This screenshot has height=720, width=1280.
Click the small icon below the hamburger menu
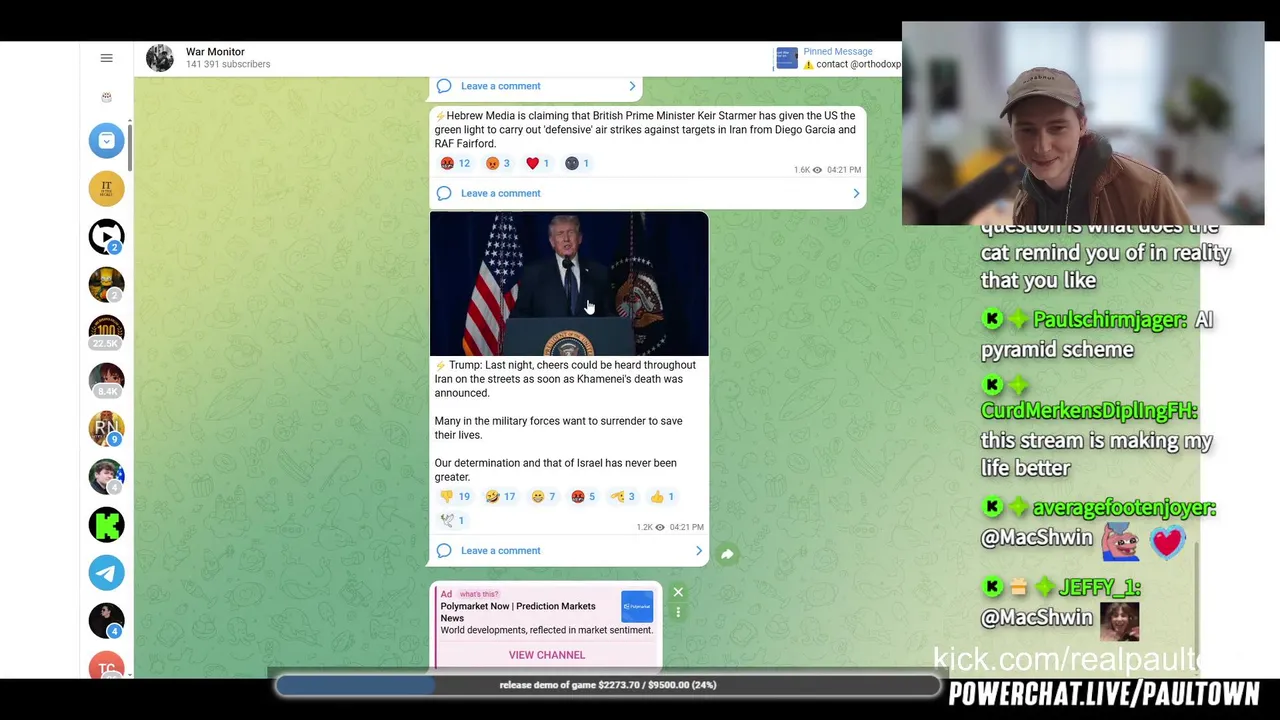(x=106, y=97)
